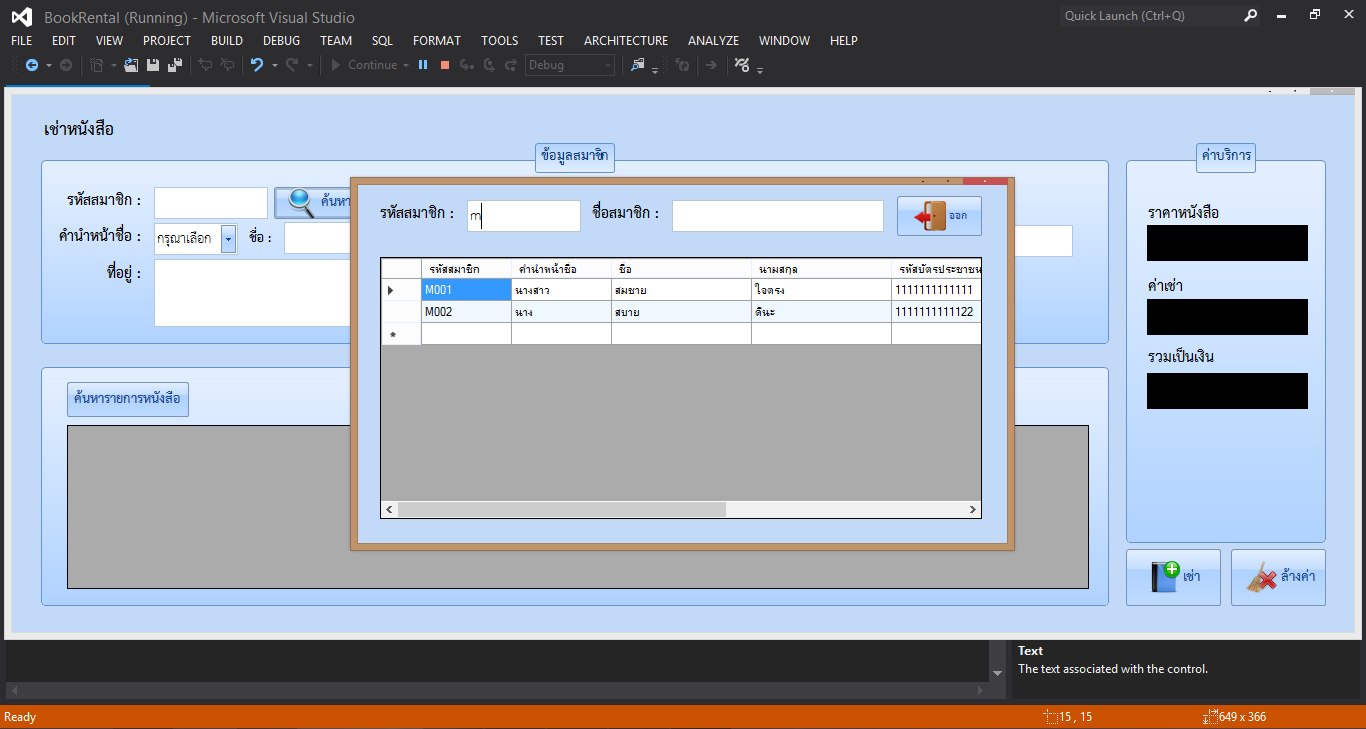Viewport: 1366px width, 729px height.
Task: Click the Quick Launch search box
Action: tap(1150, 16)
